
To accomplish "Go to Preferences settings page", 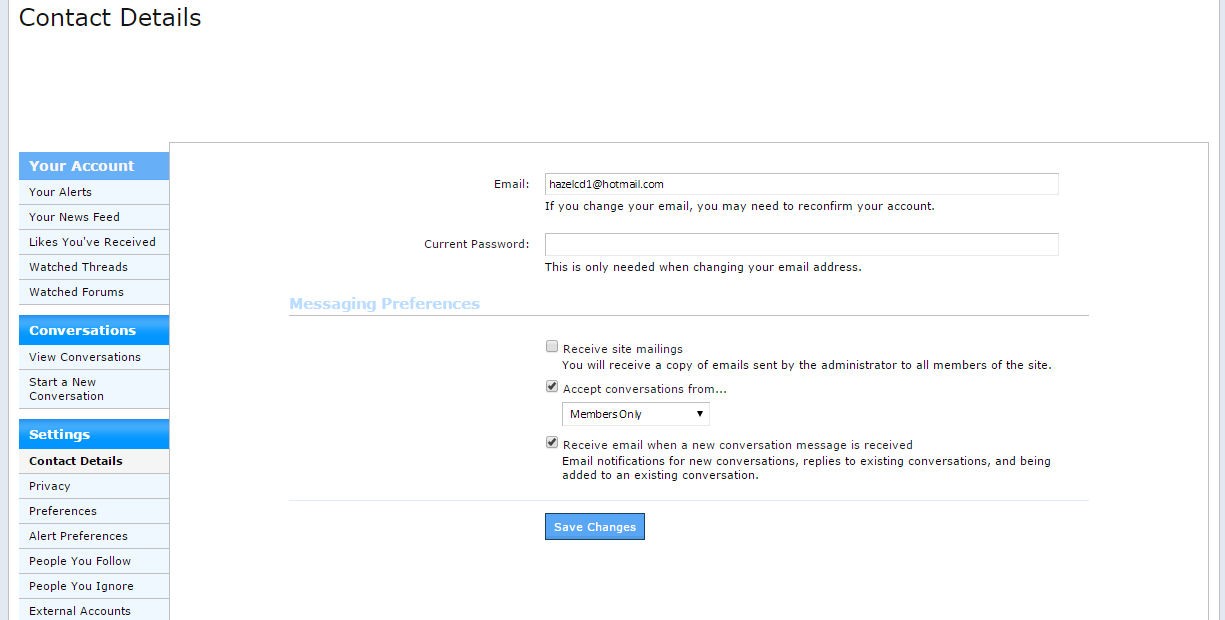I will tap(63, 511).
